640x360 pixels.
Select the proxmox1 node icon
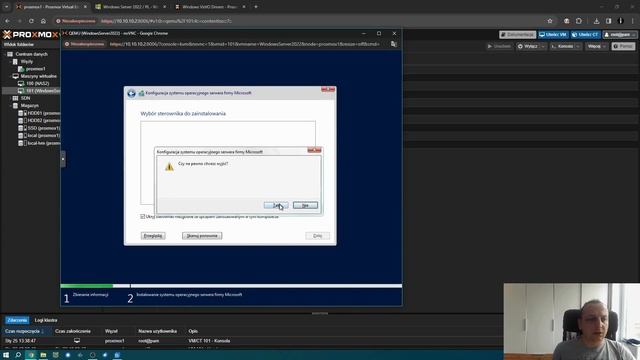[x=21, y=69]
